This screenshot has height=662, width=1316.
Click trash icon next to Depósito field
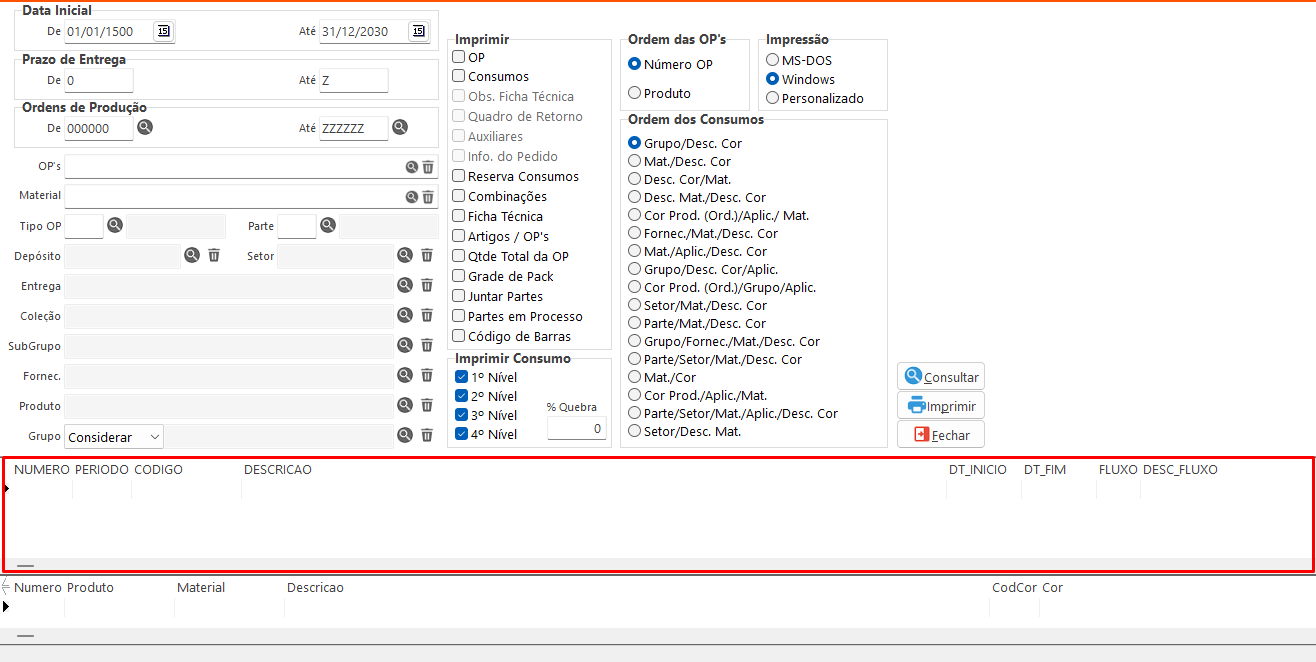[214, 256]
